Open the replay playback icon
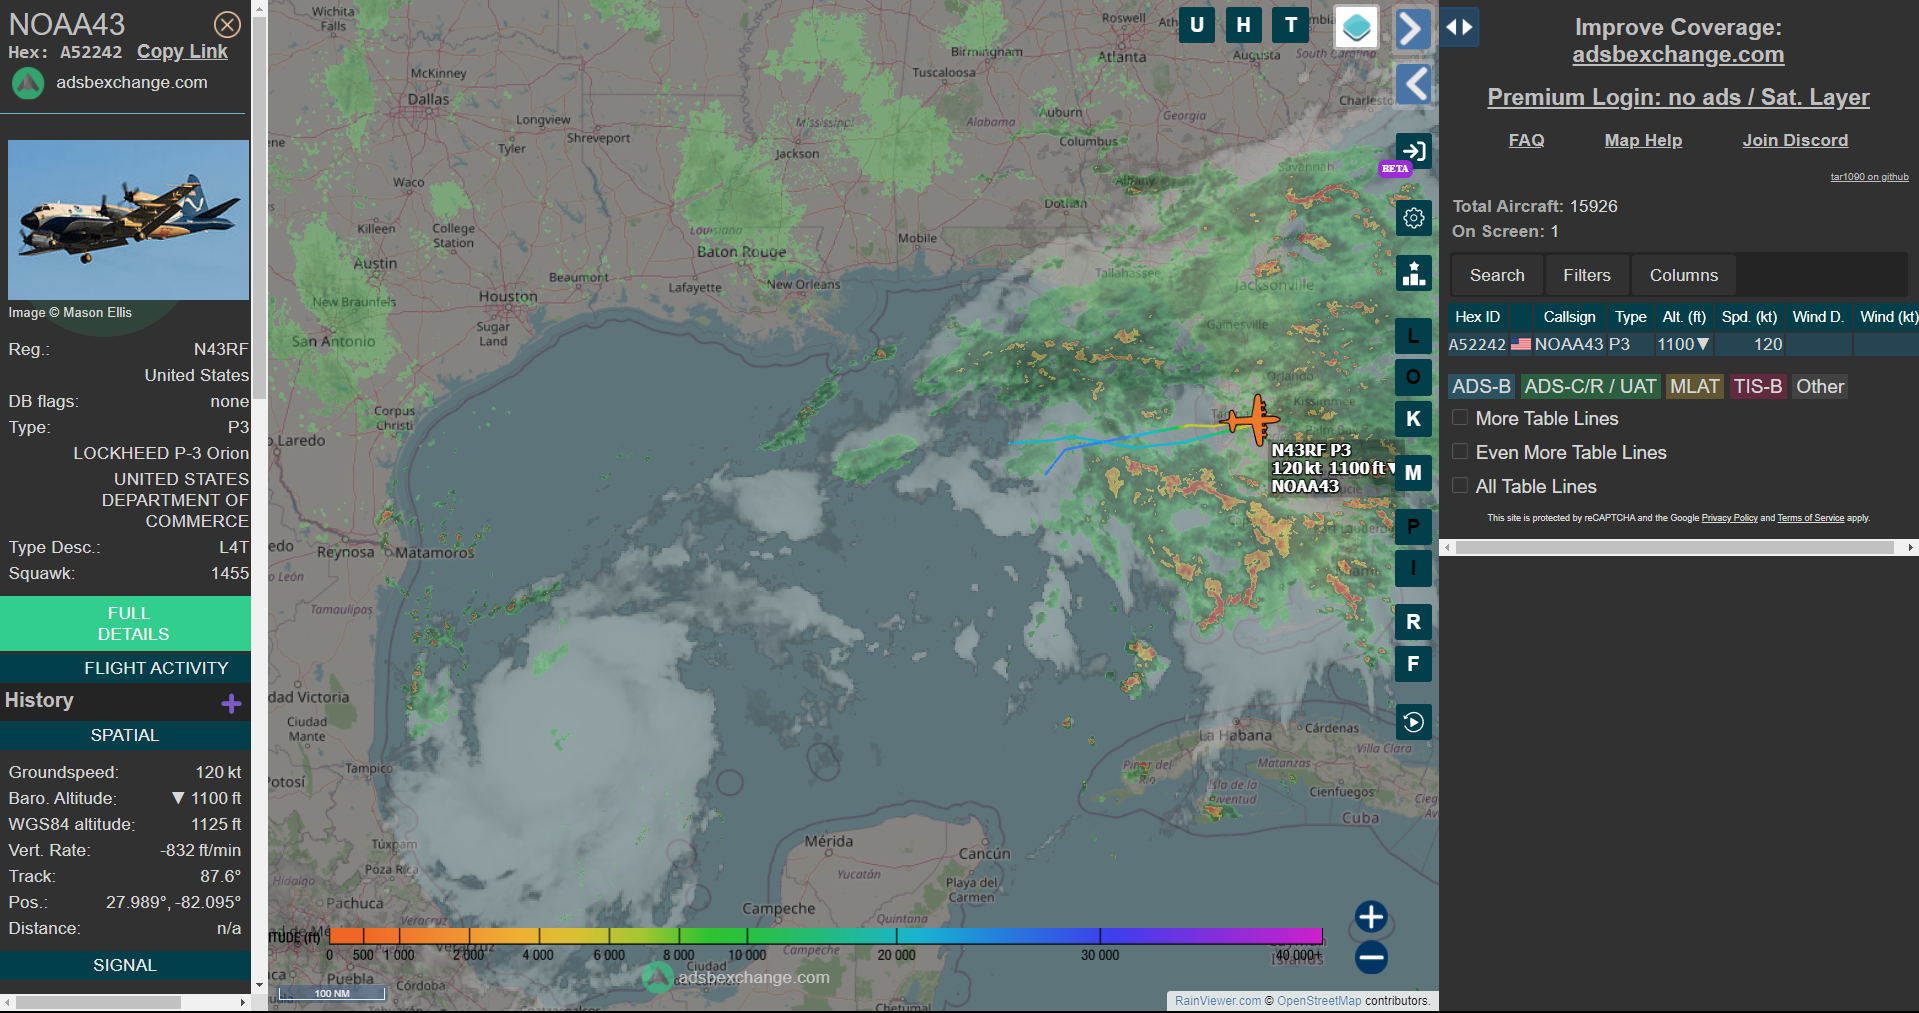 pos(1413,722)
